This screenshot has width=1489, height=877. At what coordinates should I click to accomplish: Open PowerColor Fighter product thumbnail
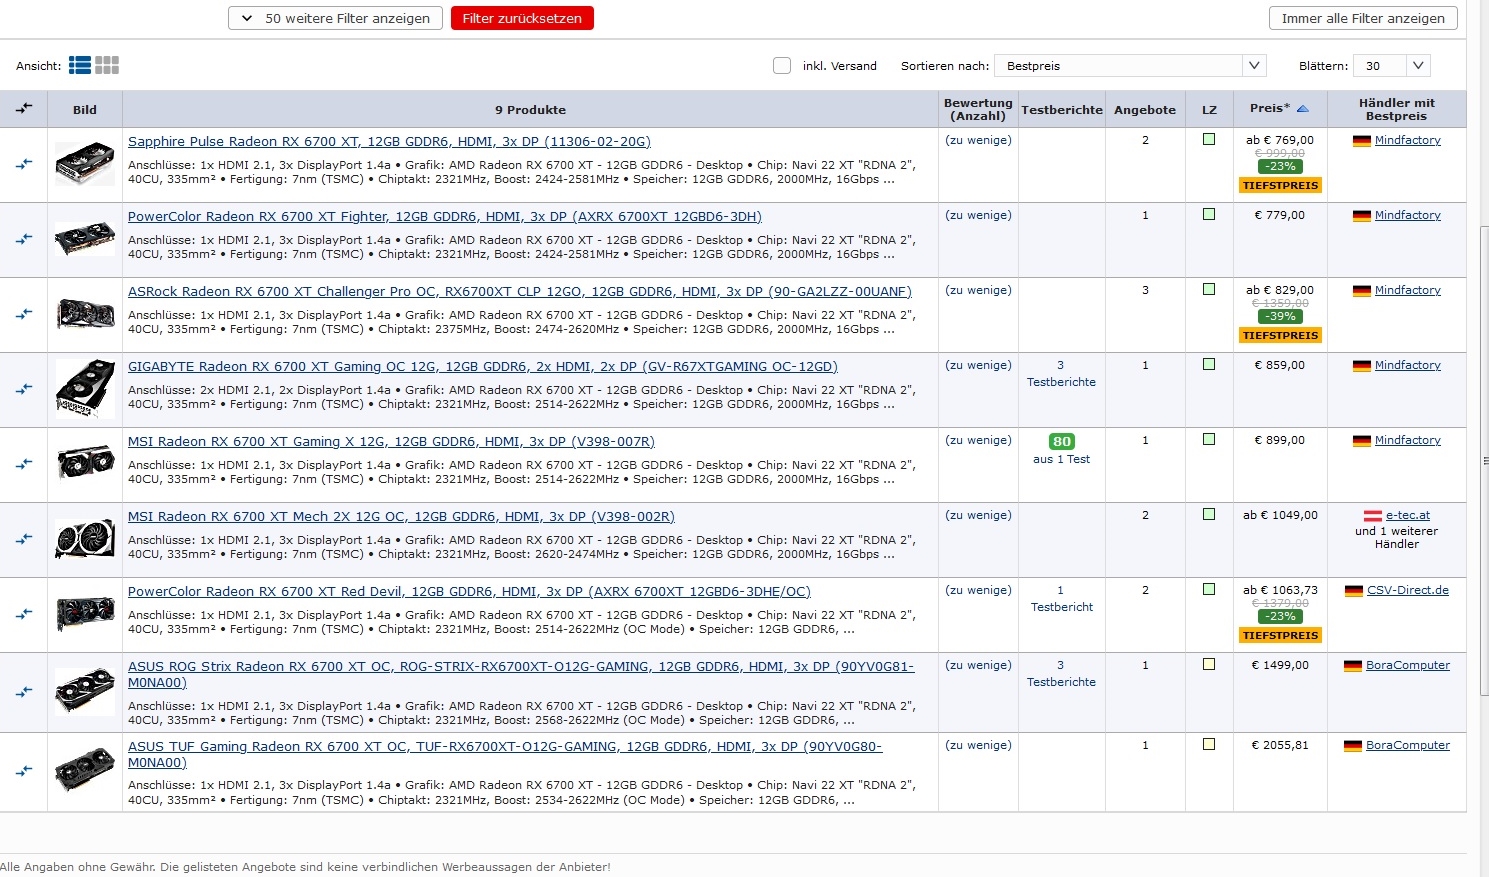tap(85, 239)
